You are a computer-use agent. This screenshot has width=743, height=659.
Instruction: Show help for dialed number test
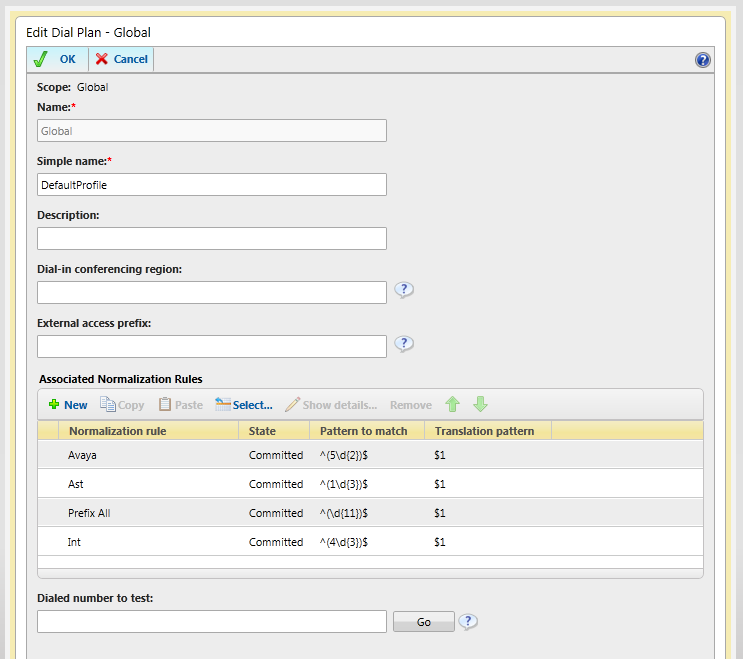tap(468, 622)
